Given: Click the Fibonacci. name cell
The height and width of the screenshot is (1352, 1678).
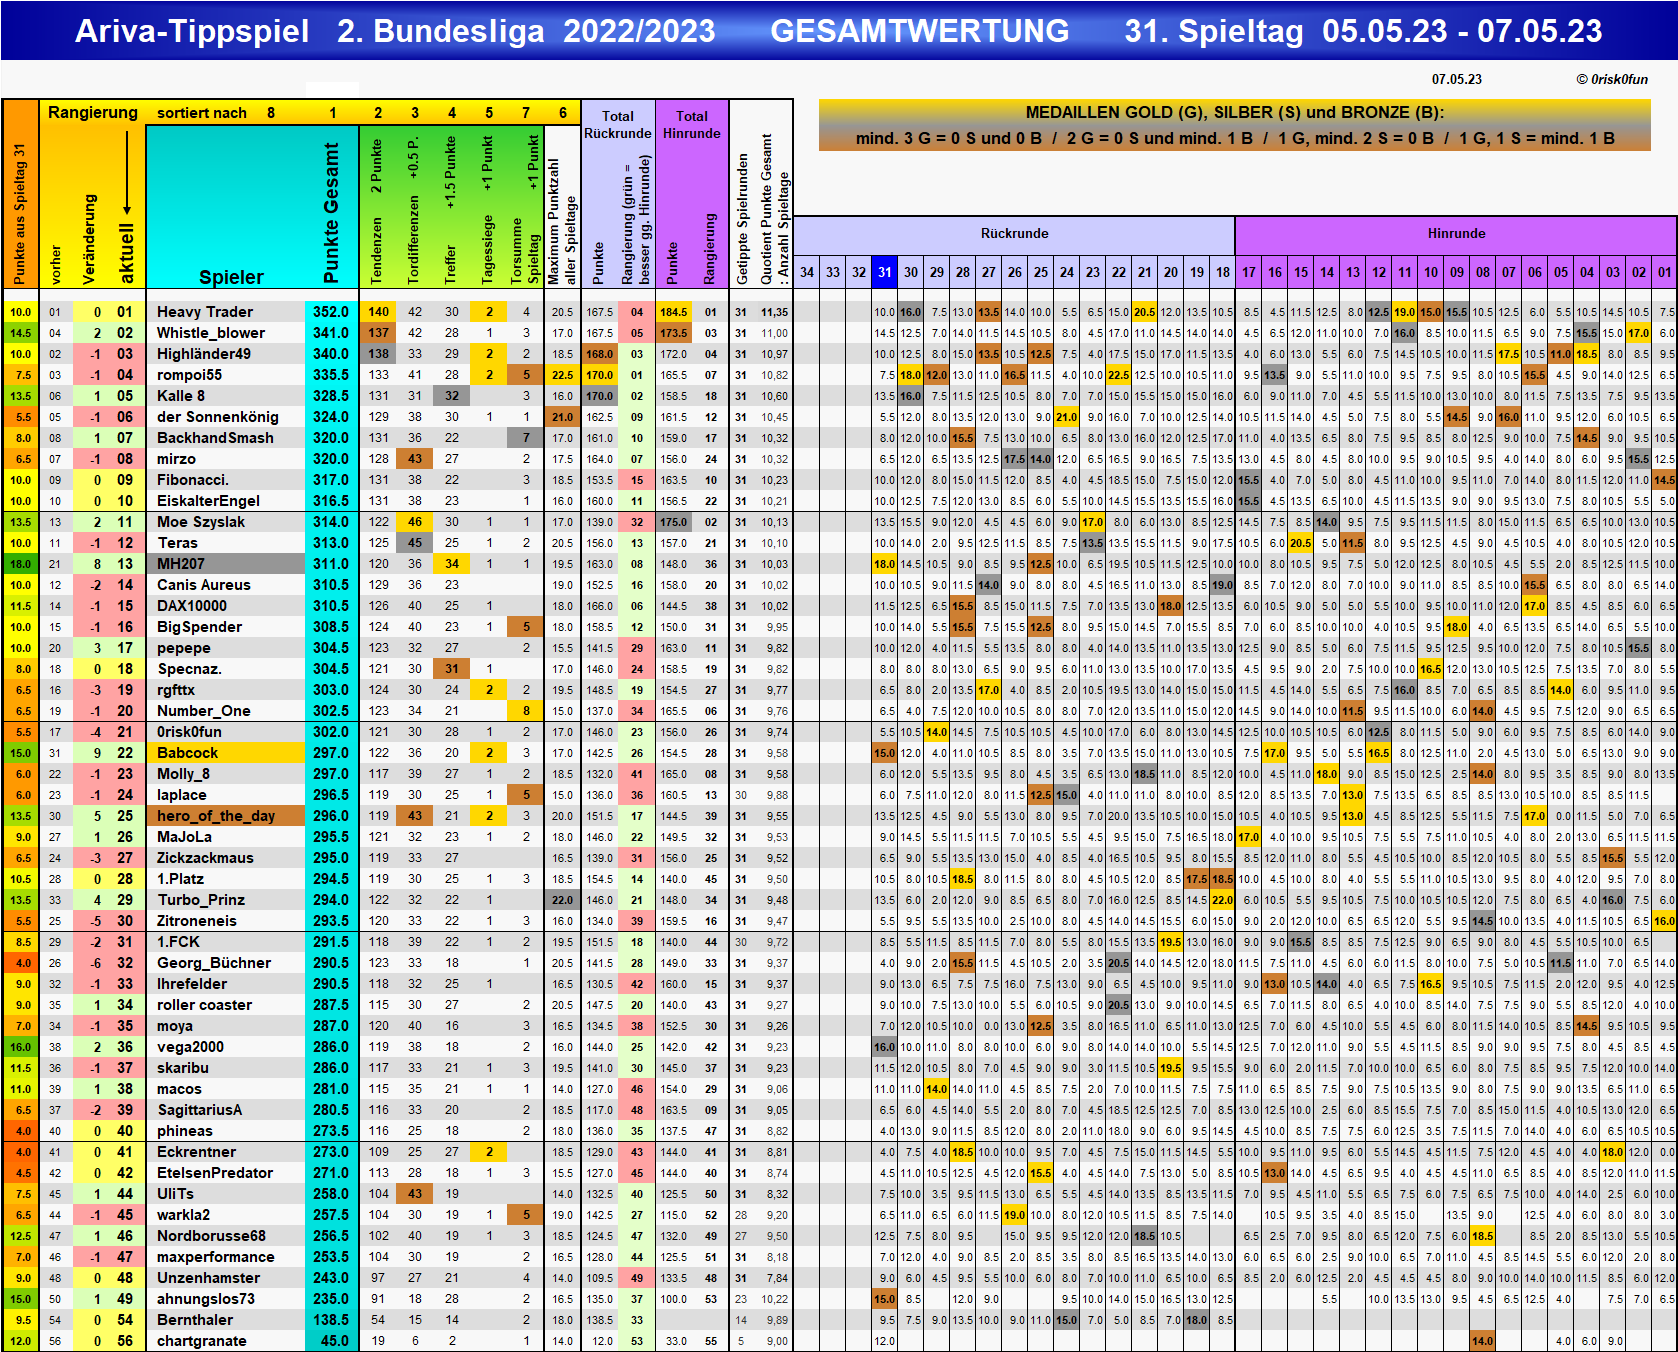Looking at the screenshot, I should (x=225, y=480).
